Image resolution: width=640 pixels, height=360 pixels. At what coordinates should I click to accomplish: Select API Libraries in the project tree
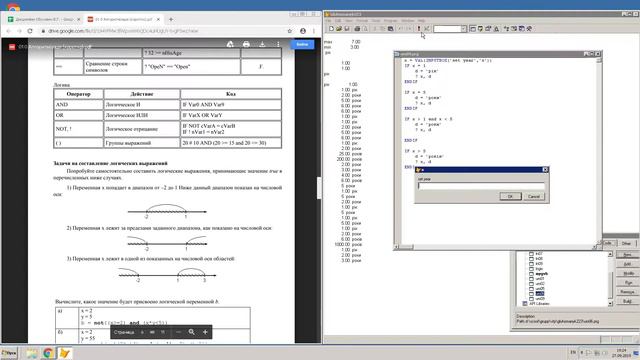pos(539,304)
